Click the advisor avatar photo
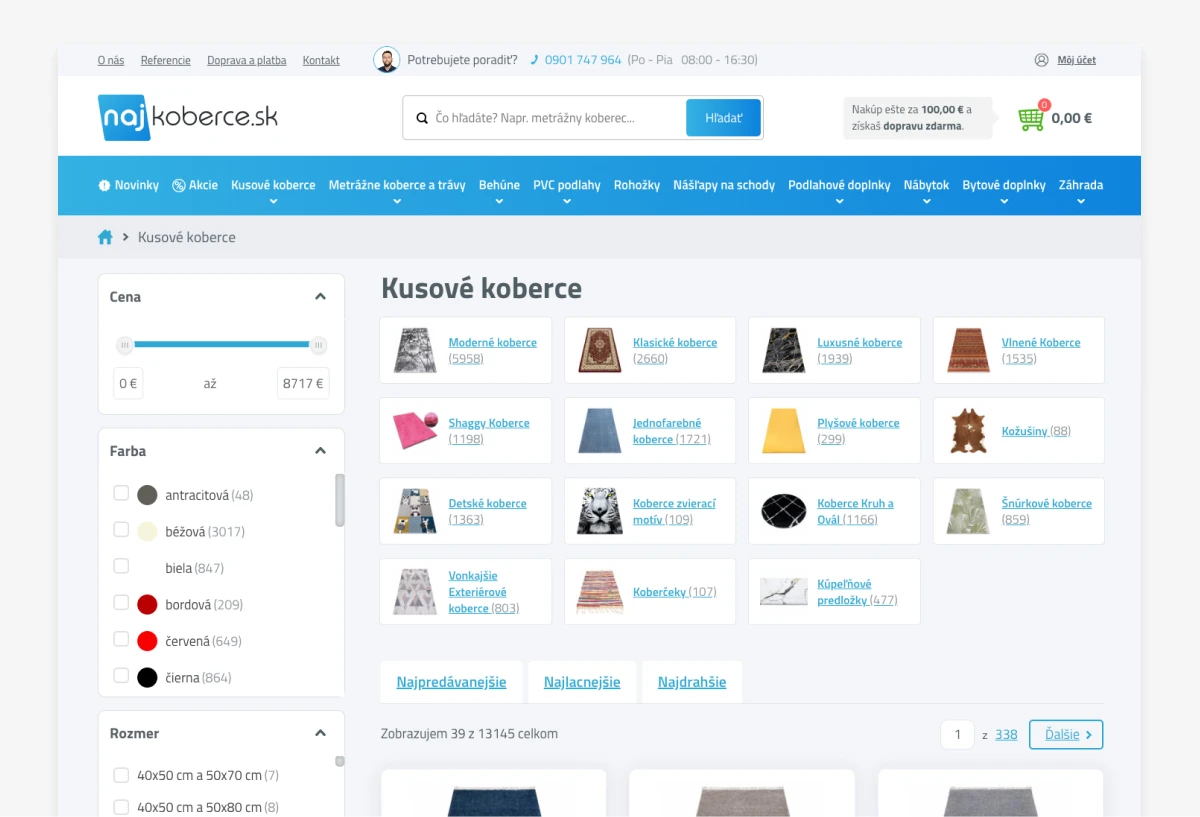1200x817 pixels. click(386, 60)
